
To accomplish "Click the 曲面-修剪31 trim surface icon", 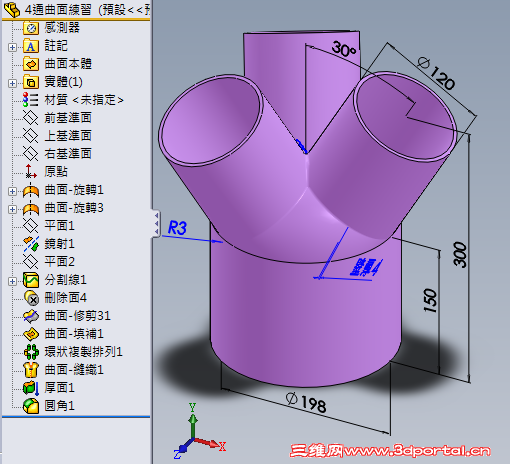I will coord(31,316).
